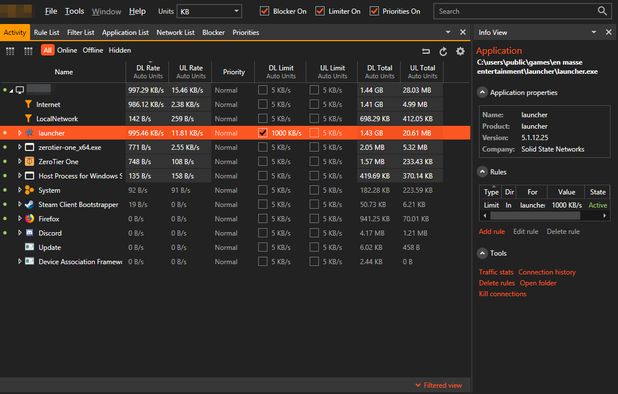The width and height of the screenshot is (618, 394).
Task: Click the ZeroTier One orange icon
Action: click(30, 161)
